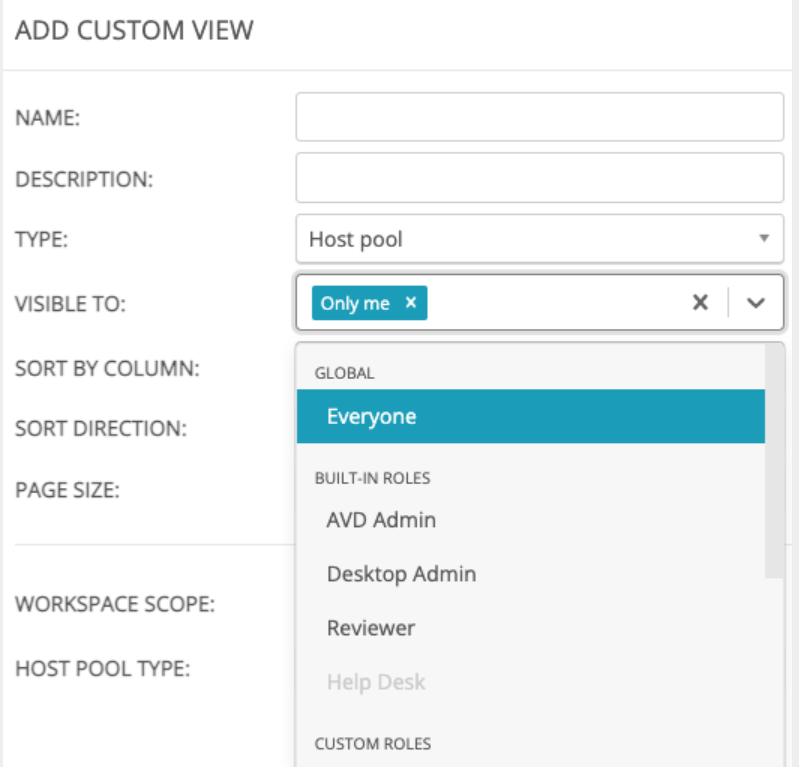Click the Visible To field label
The image size is (799, 767).
[x=70, y=304]
